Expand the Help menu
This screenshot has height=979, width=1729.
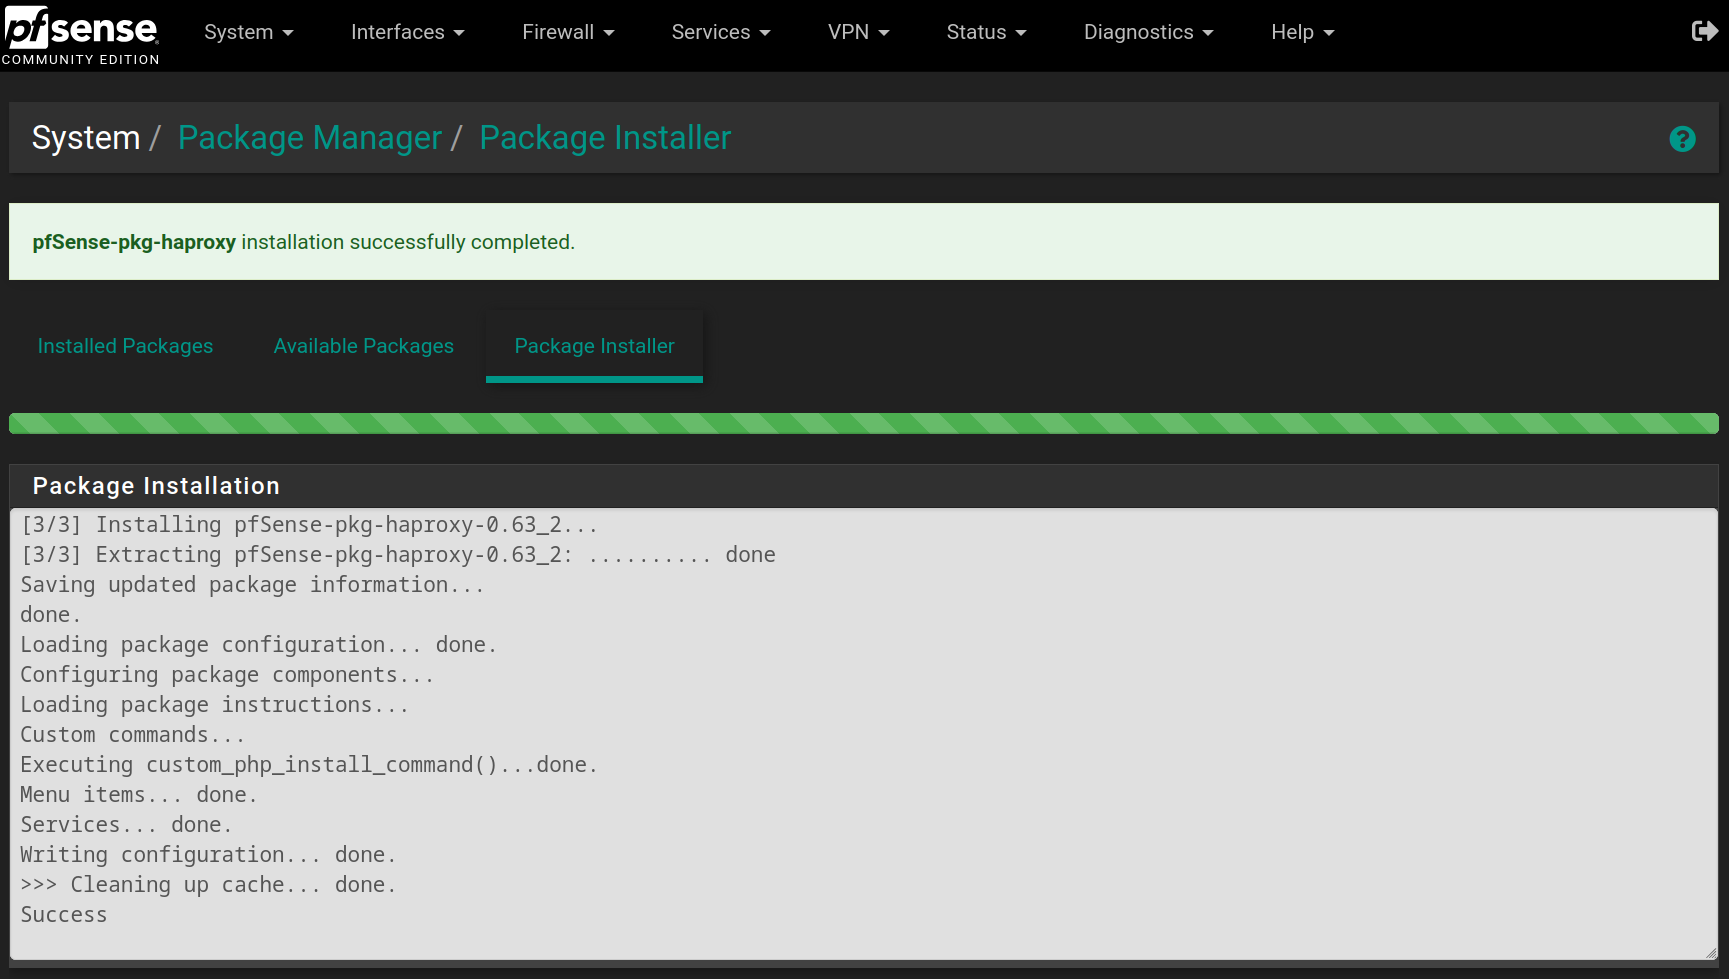[x=1303, y=32]
